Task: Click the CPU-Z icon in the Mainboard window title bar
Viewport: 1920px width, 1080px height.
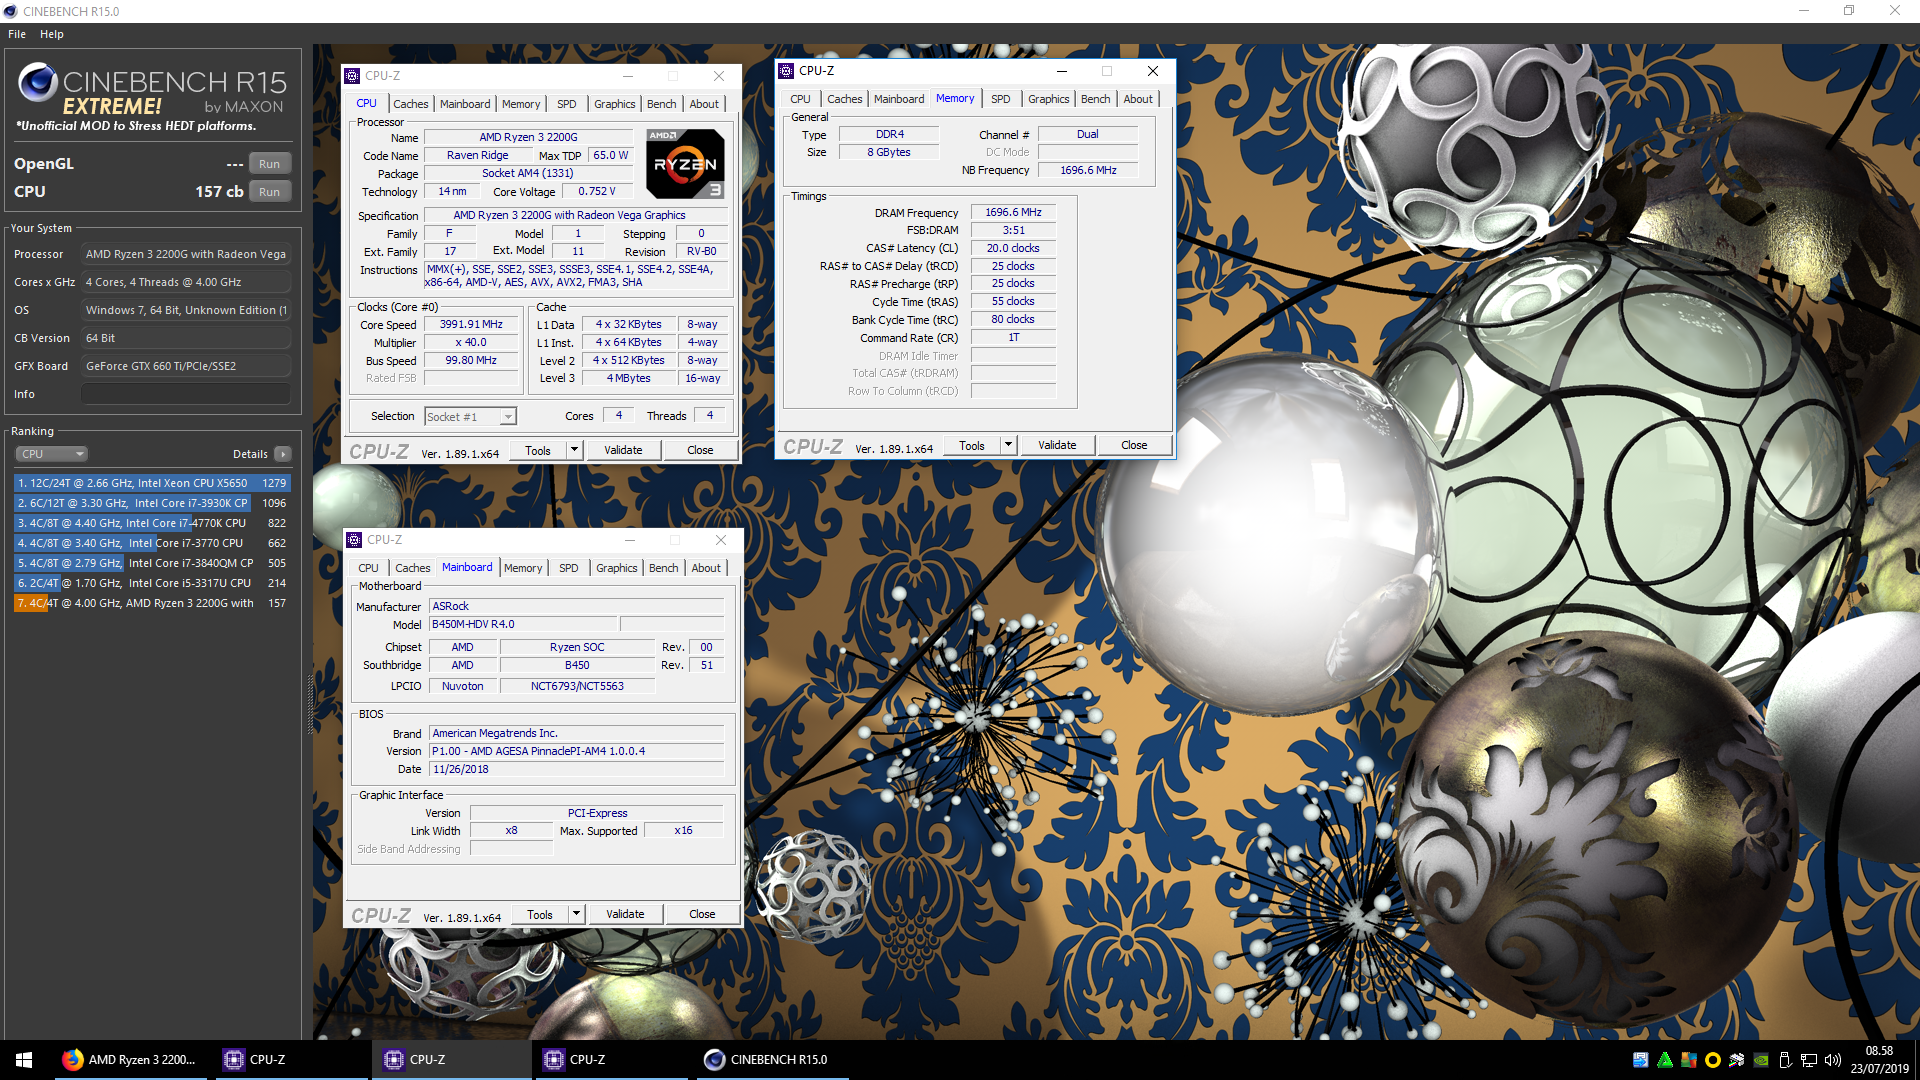Action: coord(354,540)
